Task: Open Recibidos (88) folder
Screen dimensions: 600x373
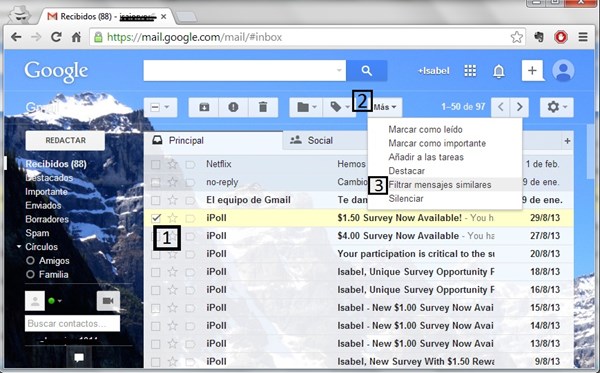Action: [56, 164]
